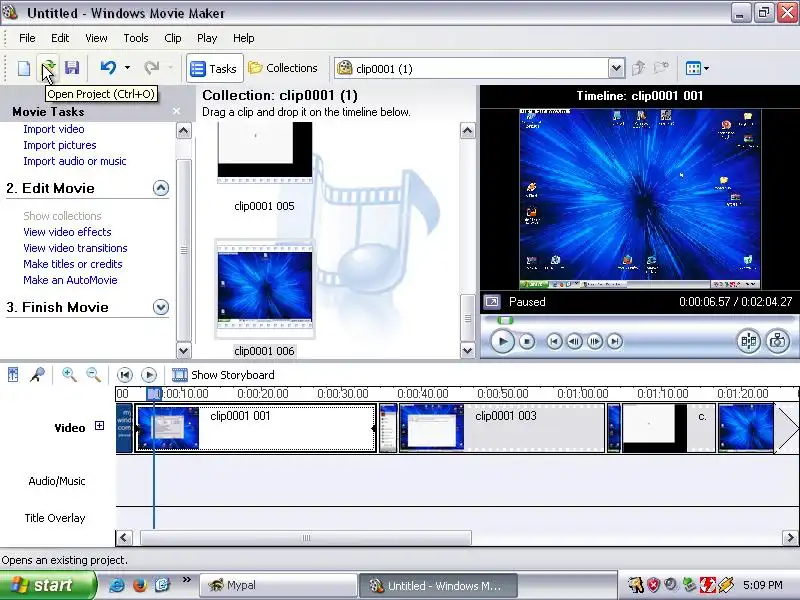Click the Open Project toolbar icon
Image resolution: width=800 pixels, height=600 pixels.
pos(48,68)
